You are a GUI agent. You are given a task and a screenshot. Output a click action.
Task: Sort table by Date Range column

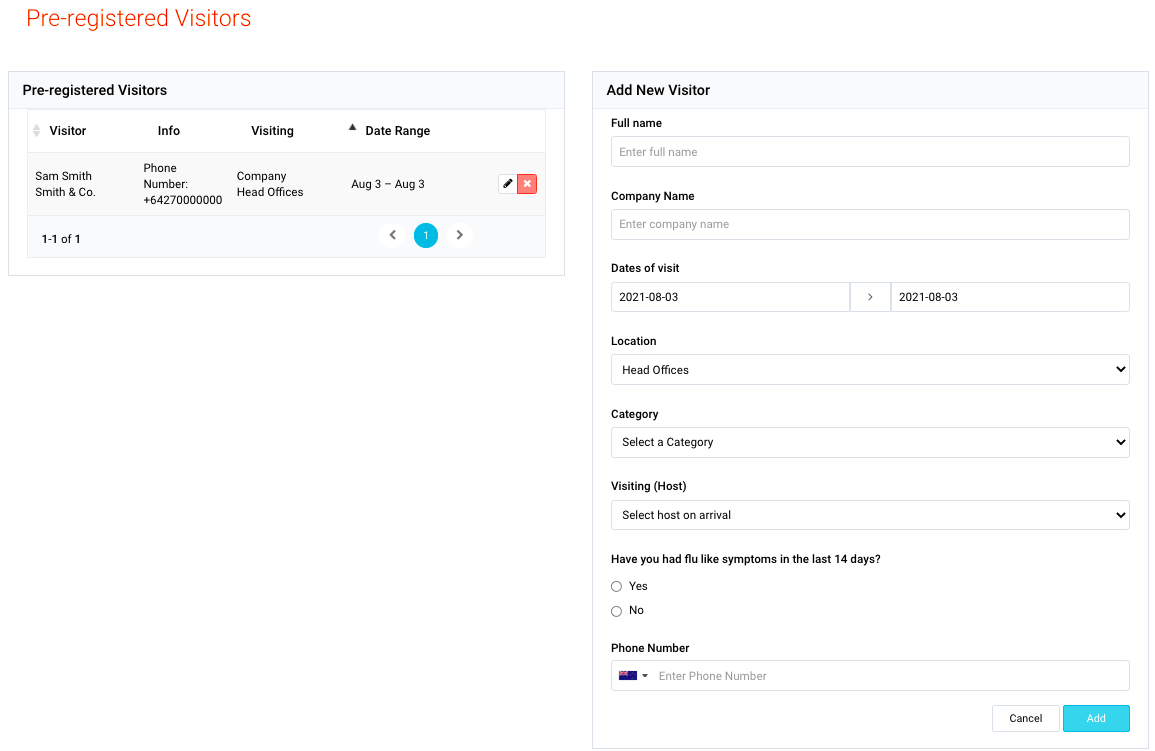point(390,130)
